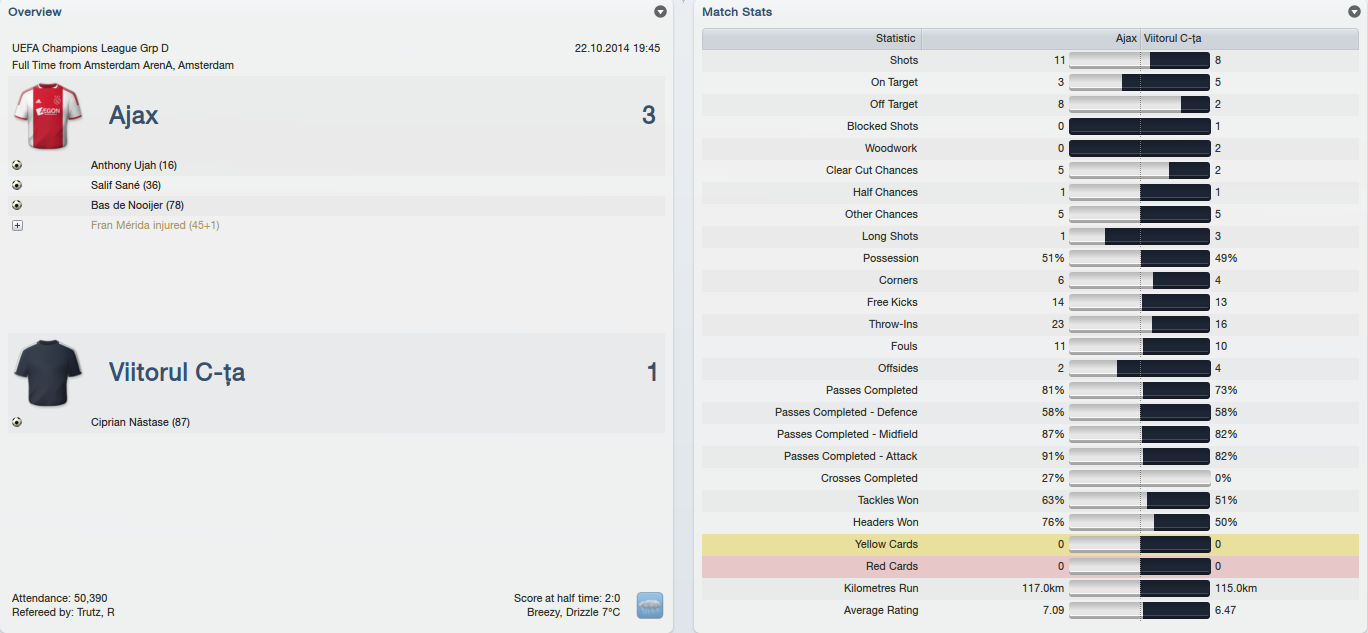Click the injury cross icon beside Fran Mérida
Viewport: 1368px width, 633px height.
click(17, 225)
